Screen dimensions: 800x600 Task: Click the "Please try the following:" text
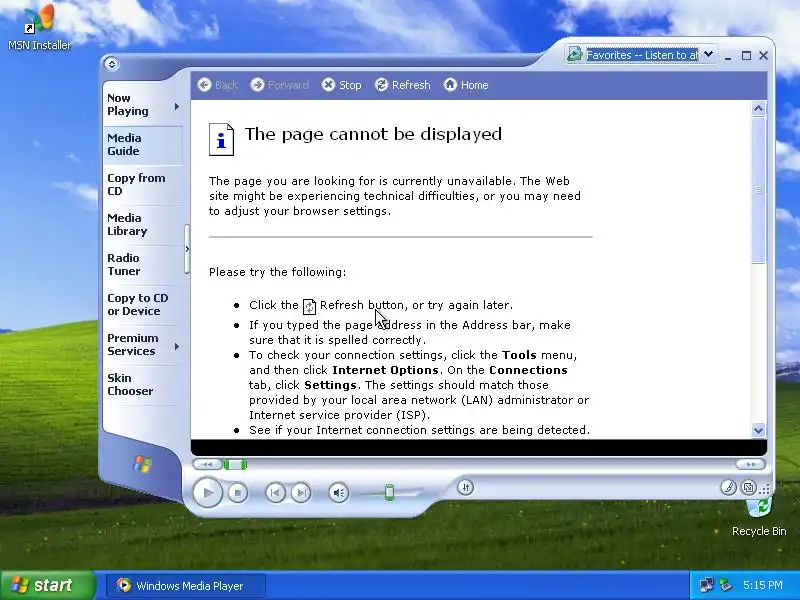pyautogui.click(x=277, y=272)
